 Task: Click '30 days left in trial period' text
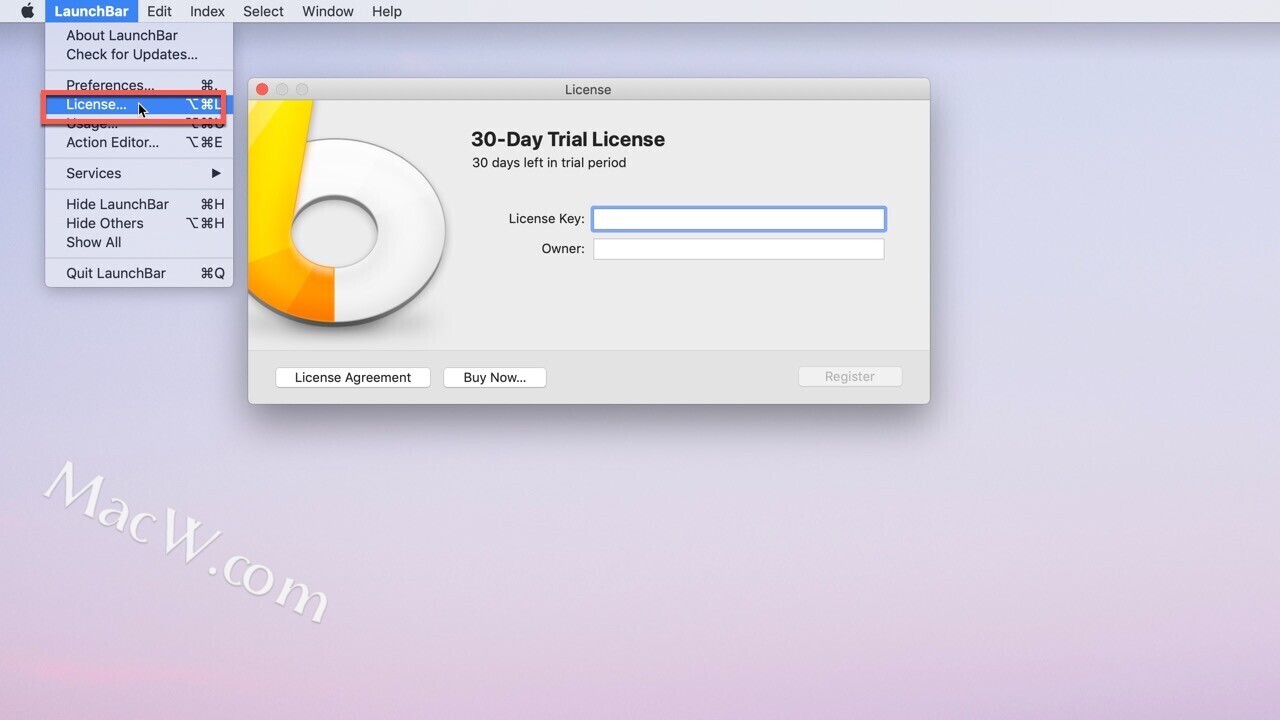point(549,162)
